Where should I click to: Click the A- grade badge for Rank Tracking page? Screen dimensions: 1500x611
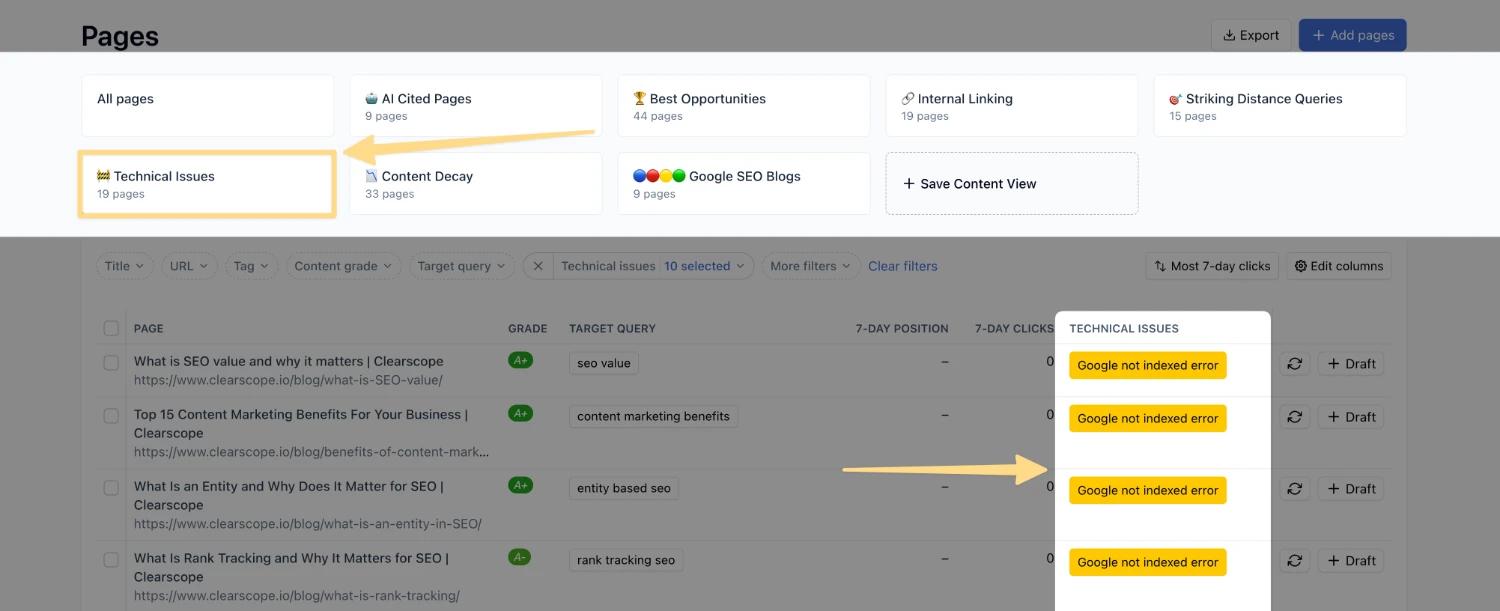click(520, 557)
